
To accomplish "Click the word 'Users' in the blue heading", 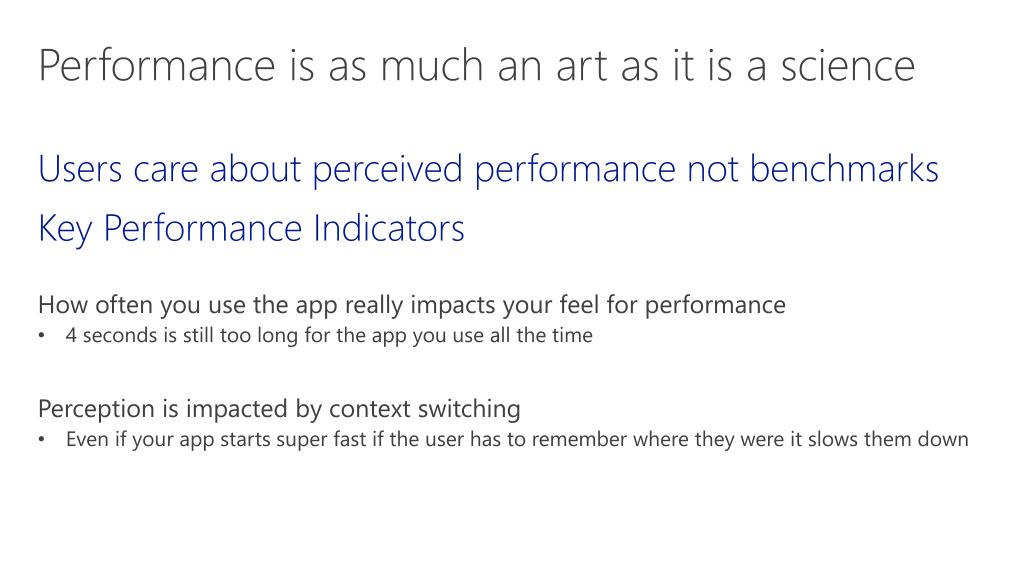I will tap(80, 169).
